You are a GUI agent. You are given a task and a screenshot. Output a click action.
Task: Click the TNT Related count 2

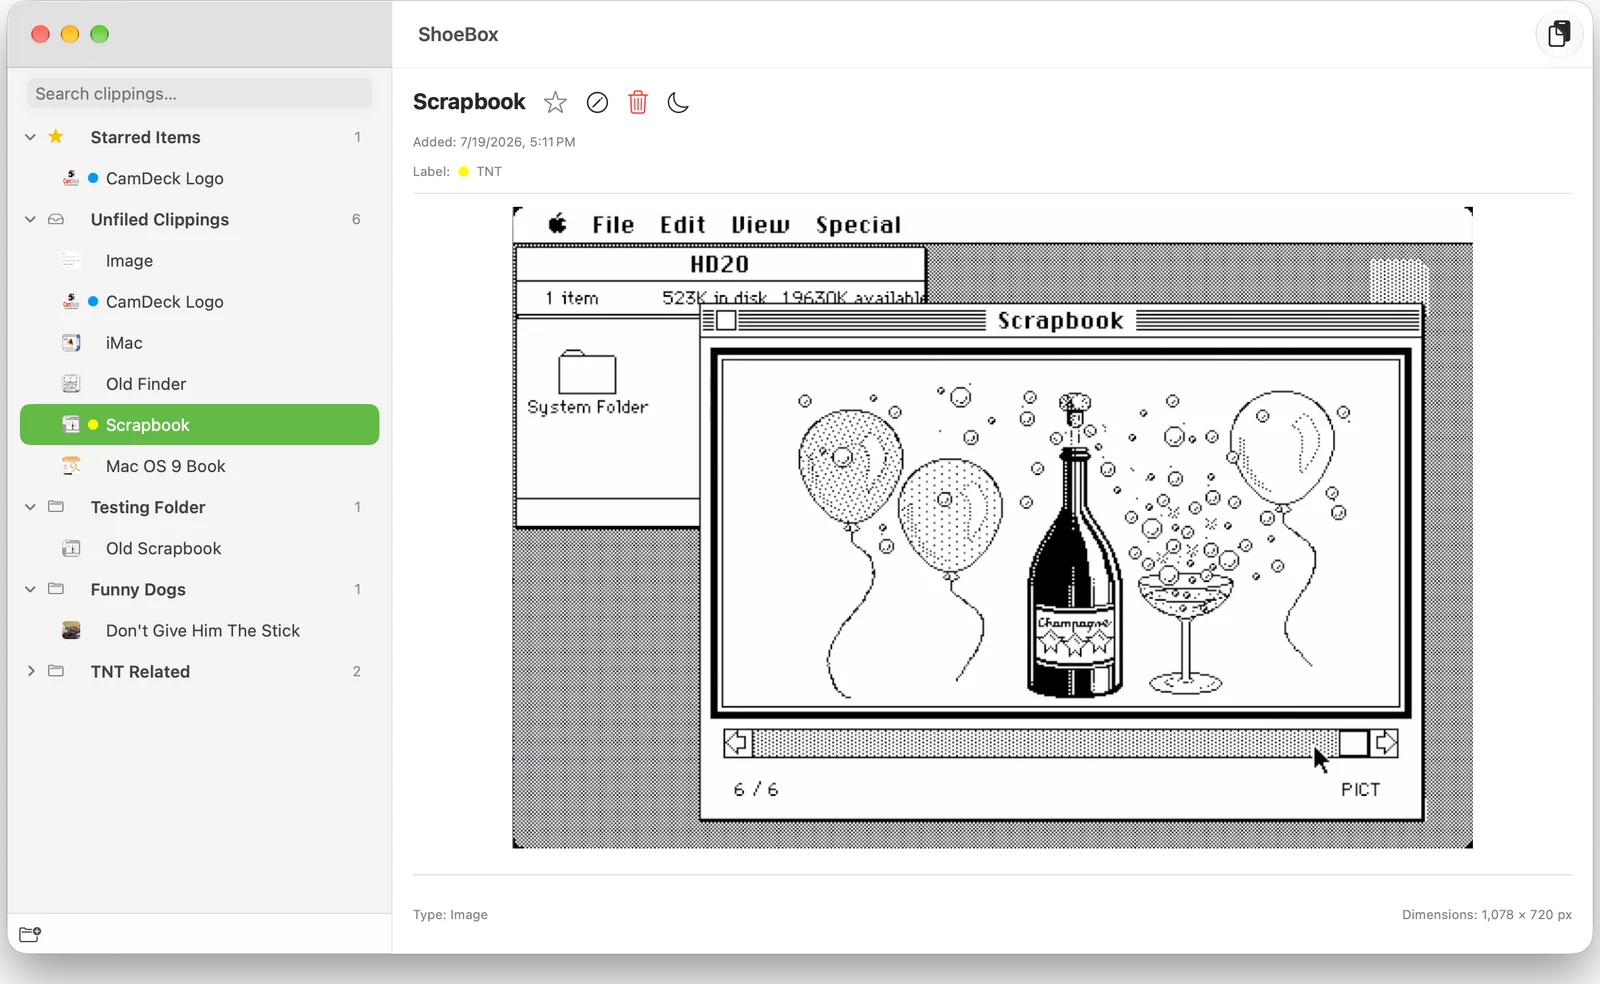tap(356, 671)
